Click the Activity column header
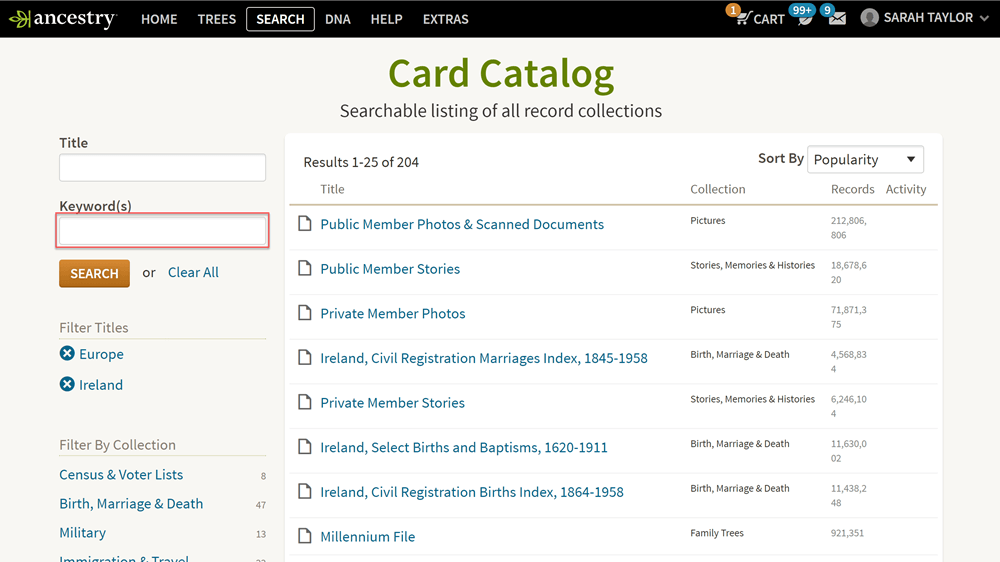The height and width of the screenshot is (562, 1000). pos(906,189)
